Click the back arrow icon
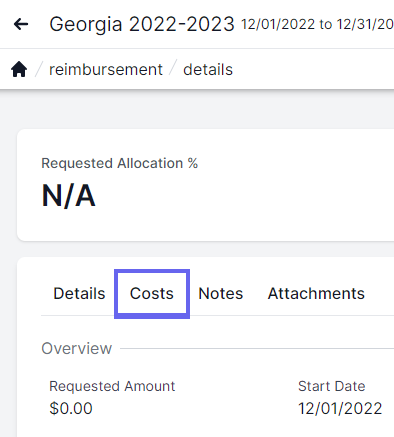Screen dimensions: 394x437 click(x=21, y=24)
